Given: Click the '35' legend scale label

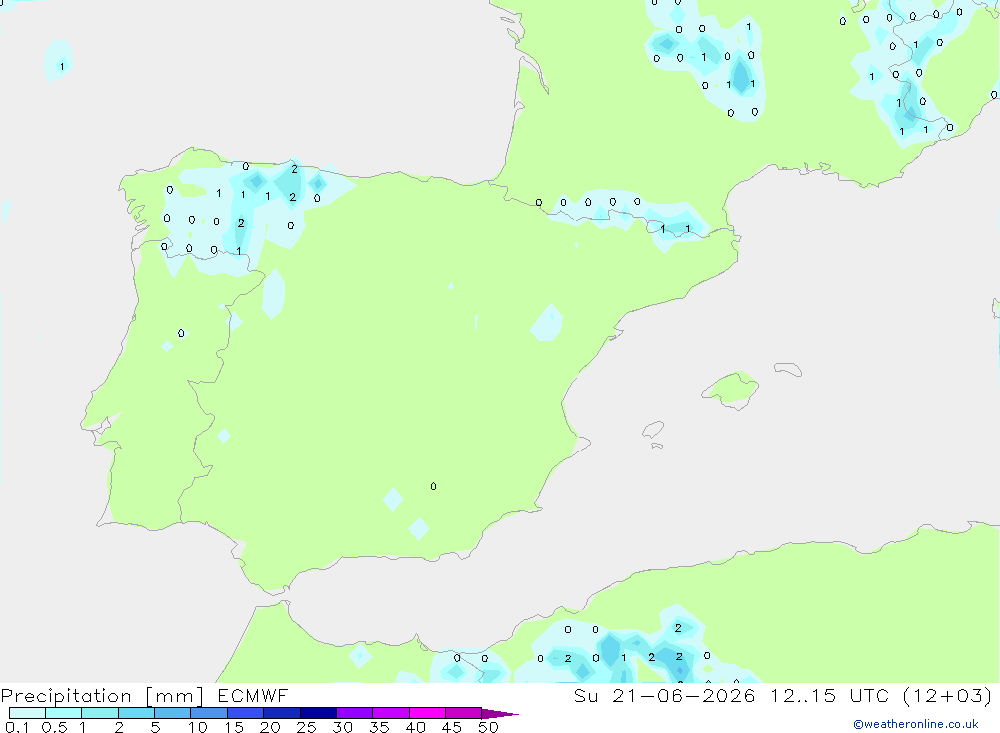Looking at the screenshot, I should coord(379,727).
